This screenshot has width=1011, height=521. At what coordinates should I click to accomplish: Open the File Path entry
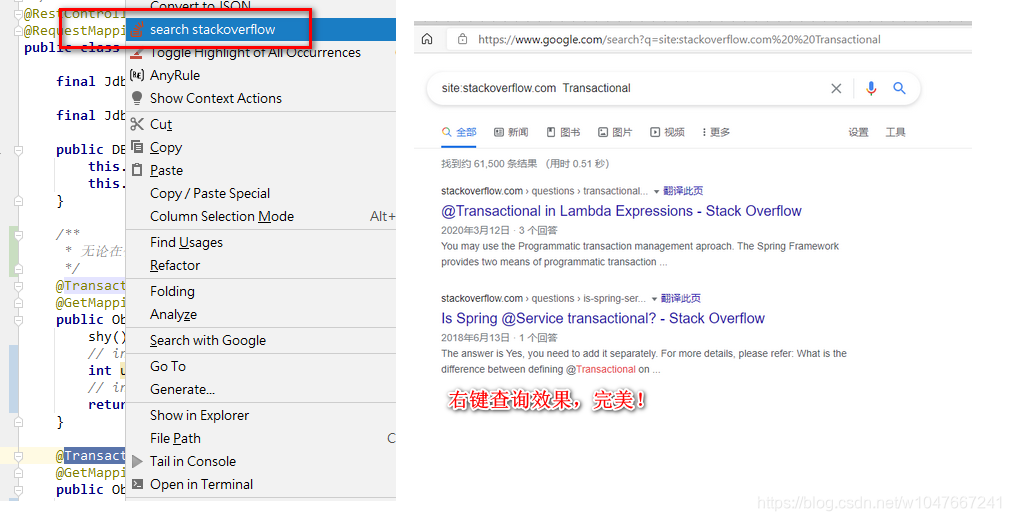[x=175, y=438]
